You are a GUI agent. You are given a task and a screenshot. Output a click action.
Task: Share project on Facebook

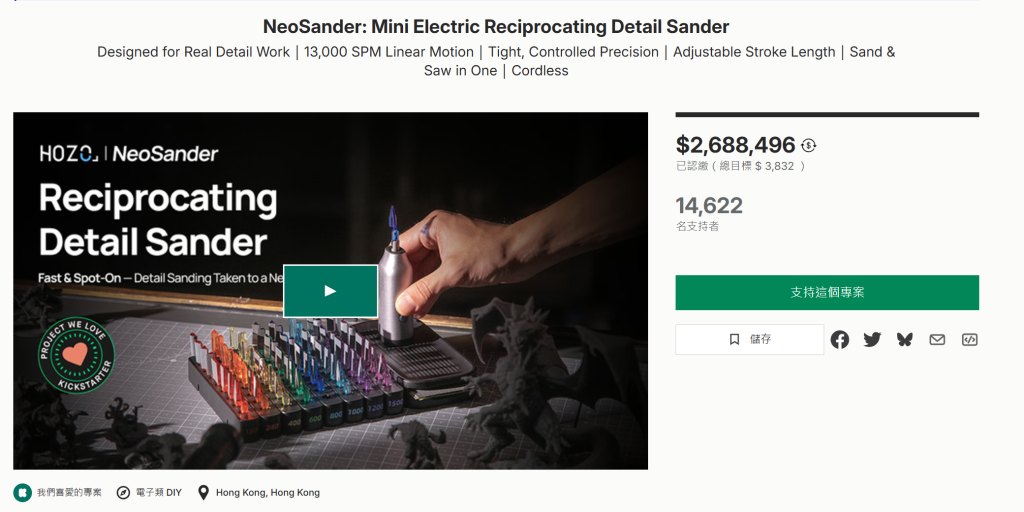[x=840, y=340]
